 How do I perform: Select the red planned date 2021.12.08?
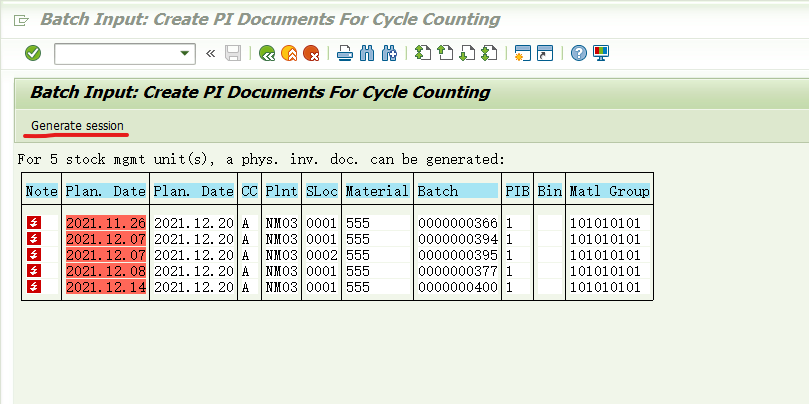click(x=106, y=271)
